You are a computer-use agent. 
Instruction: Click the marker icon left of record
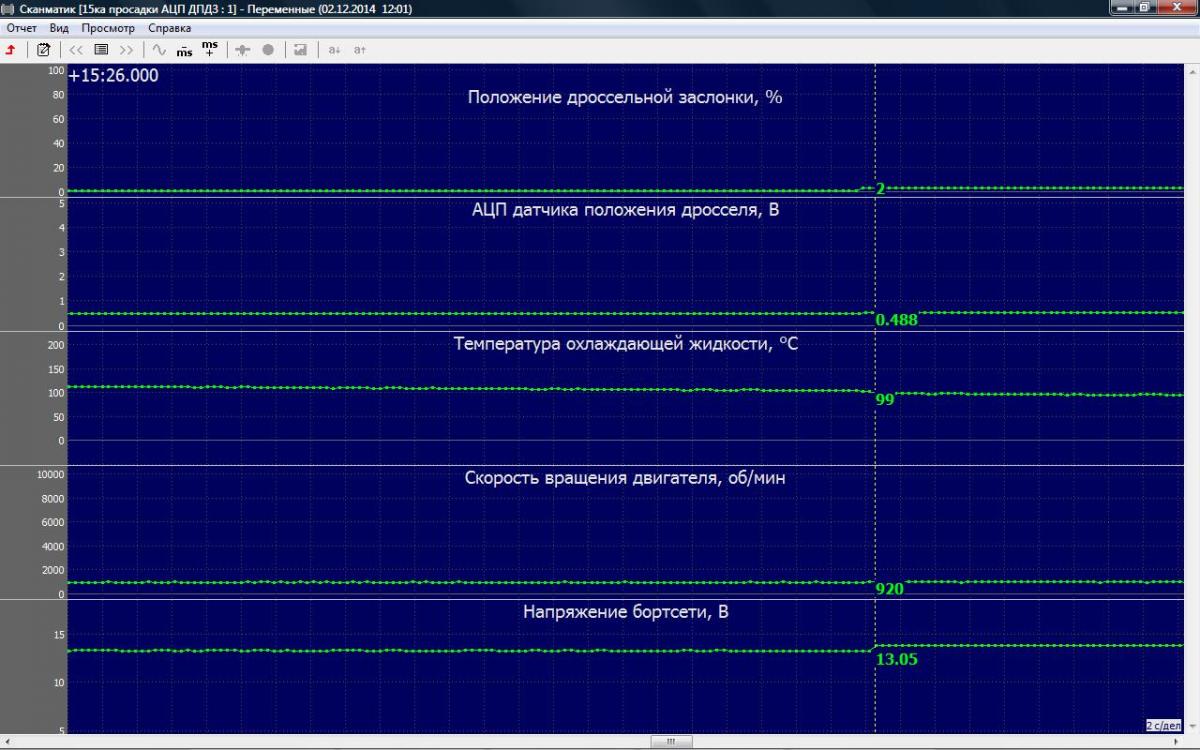[243, 49]
